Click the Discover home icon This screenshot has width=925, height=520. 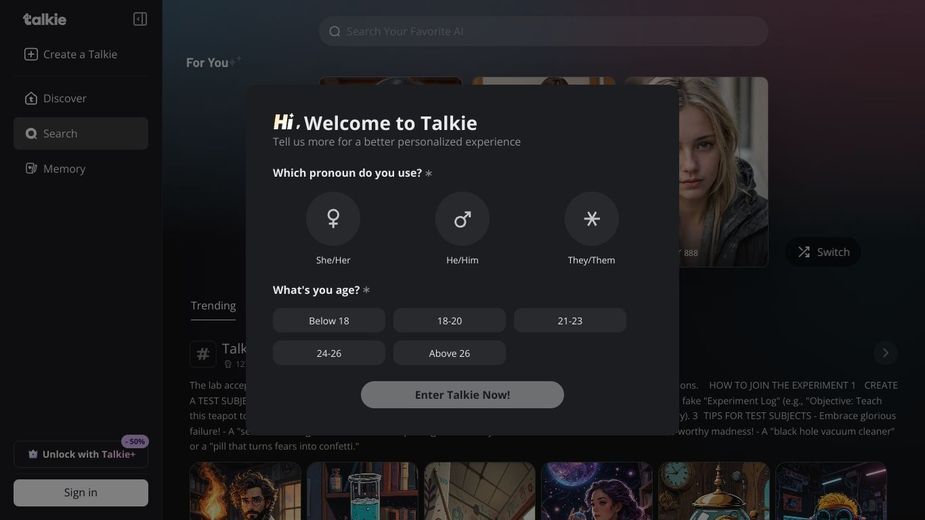31,98
